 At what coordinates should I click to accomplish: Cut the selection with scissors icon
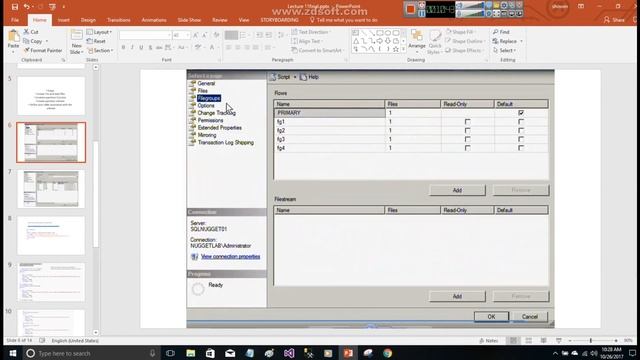coord(31,32)
